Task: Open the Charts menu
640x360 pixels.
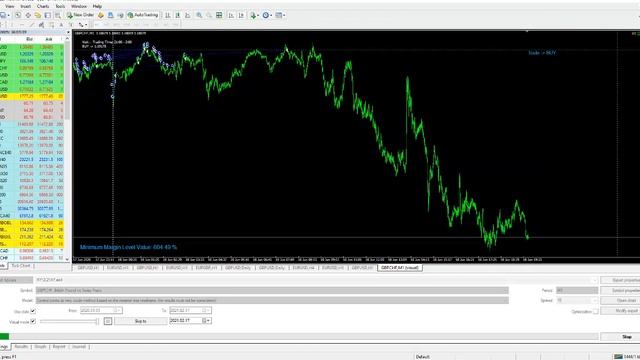Action: (43, 6)
